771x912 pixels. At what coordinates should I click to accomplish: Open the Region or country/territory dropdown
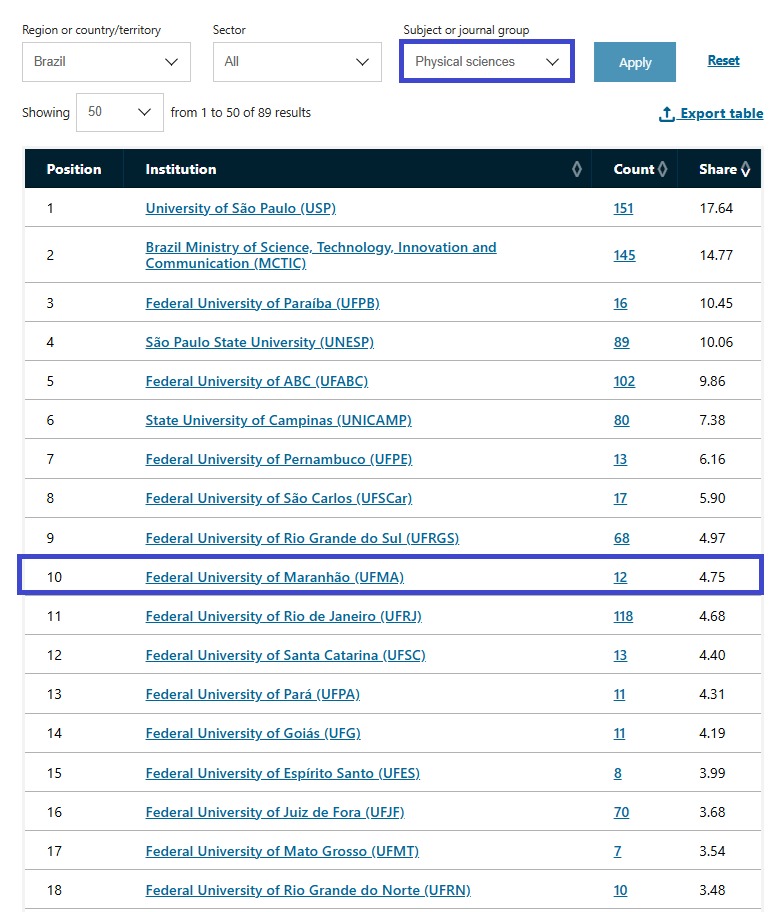[x=106, y=62]
